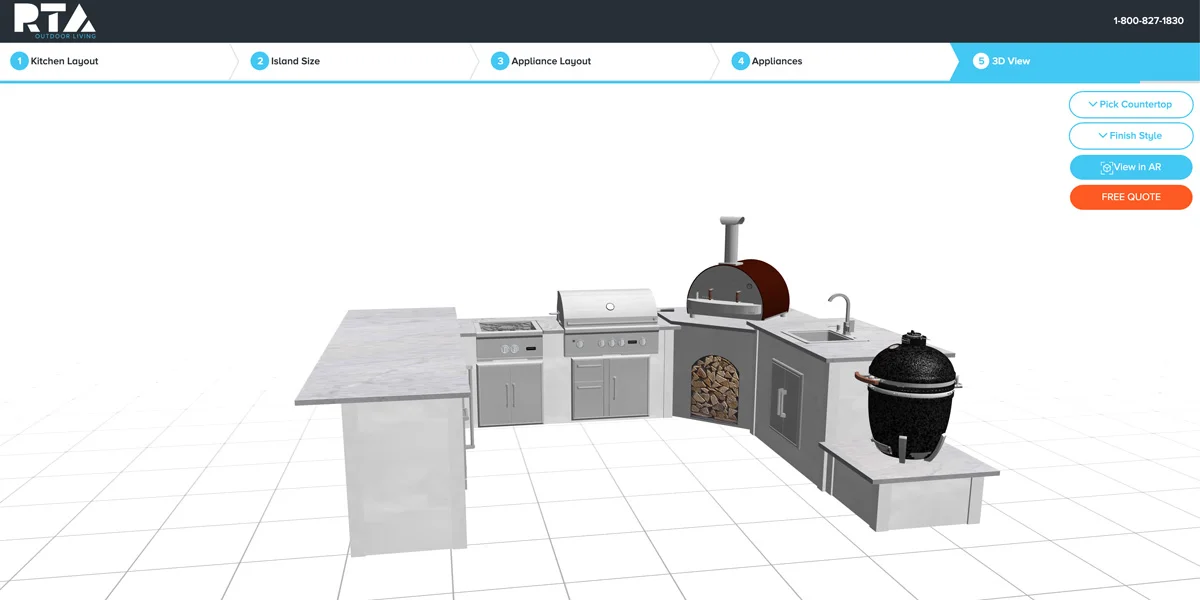Click the numbered circle for step 3

pos(499,60)
